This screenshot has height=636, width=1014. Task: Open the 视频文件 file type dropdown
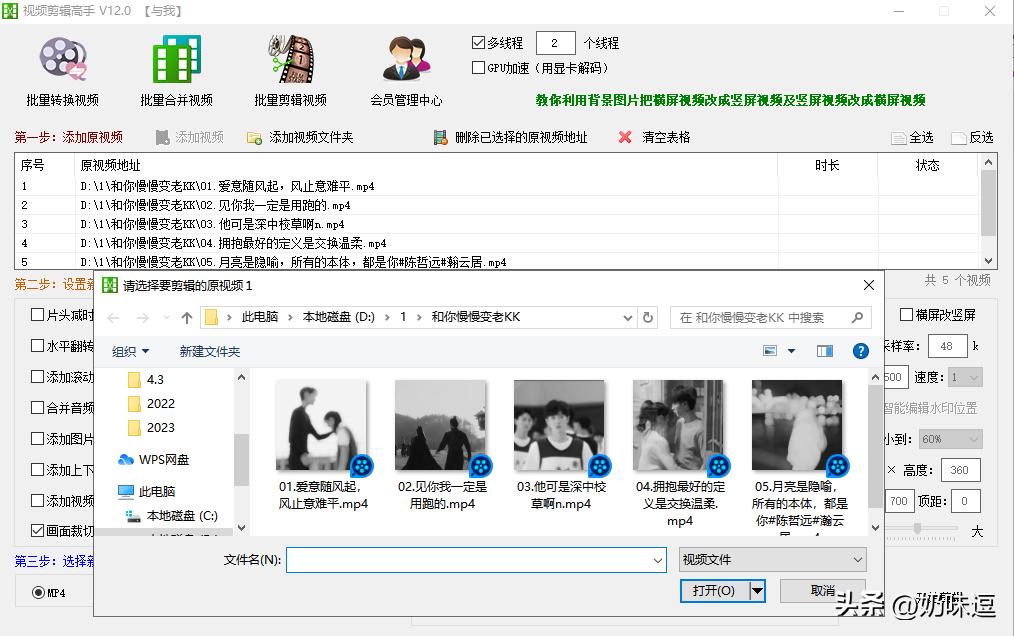click(772, 559)
